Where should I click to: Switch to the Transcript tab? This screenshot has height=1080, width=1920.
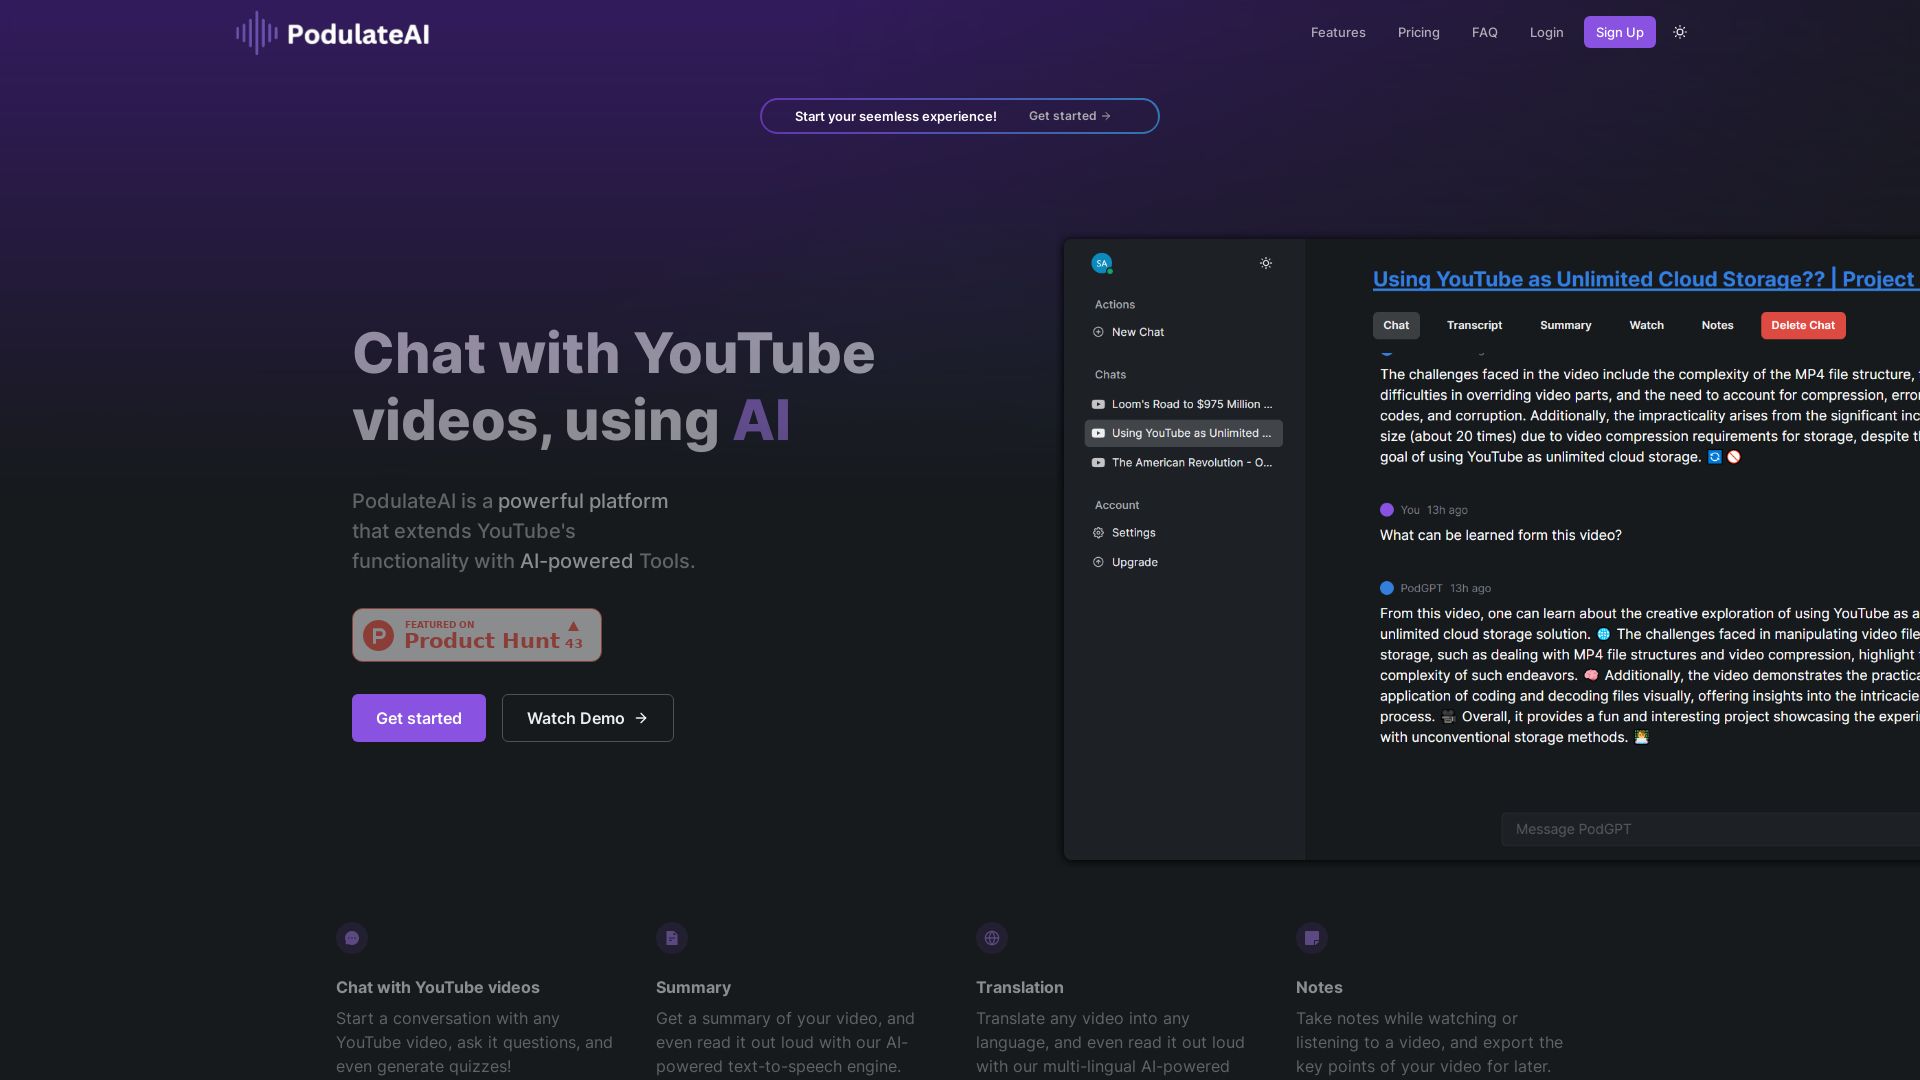(x=1474, y=325)
